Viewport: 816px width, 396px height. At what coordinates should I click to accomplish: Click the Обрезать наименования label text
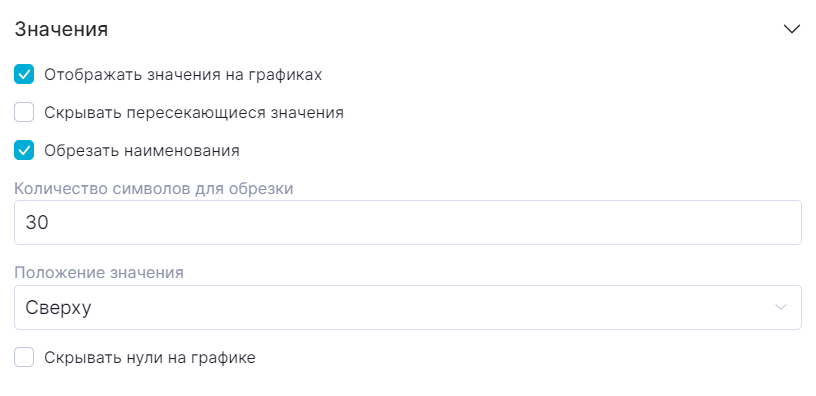click(142, 151)
